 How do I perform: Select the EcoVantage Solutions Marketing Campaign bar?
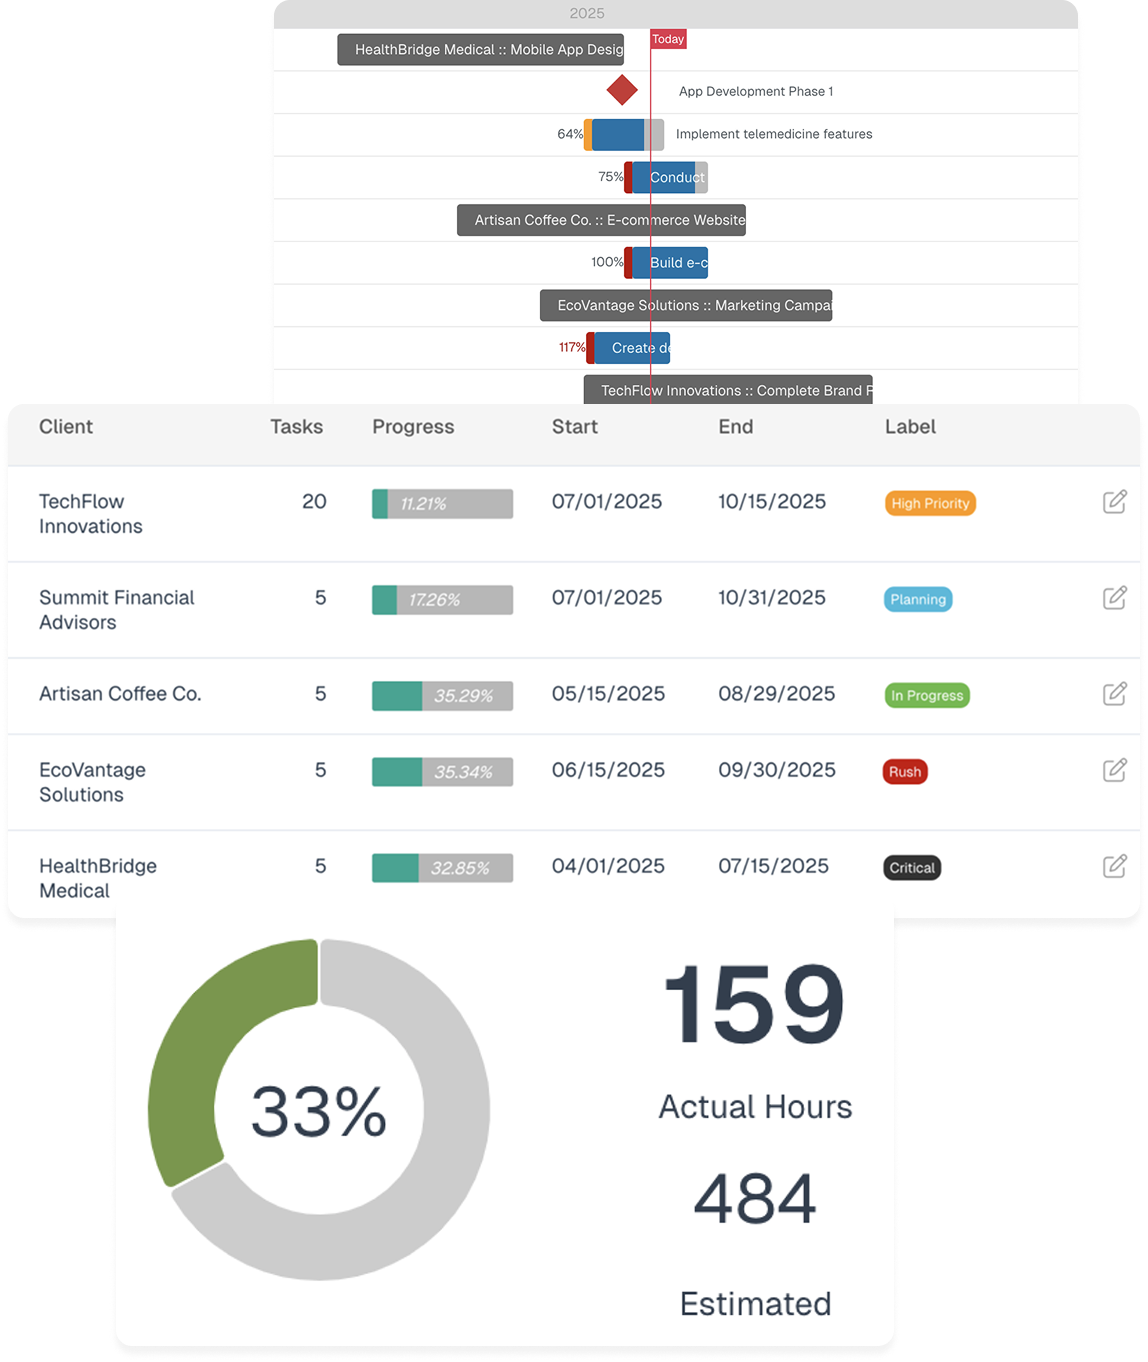coord(686,306)
